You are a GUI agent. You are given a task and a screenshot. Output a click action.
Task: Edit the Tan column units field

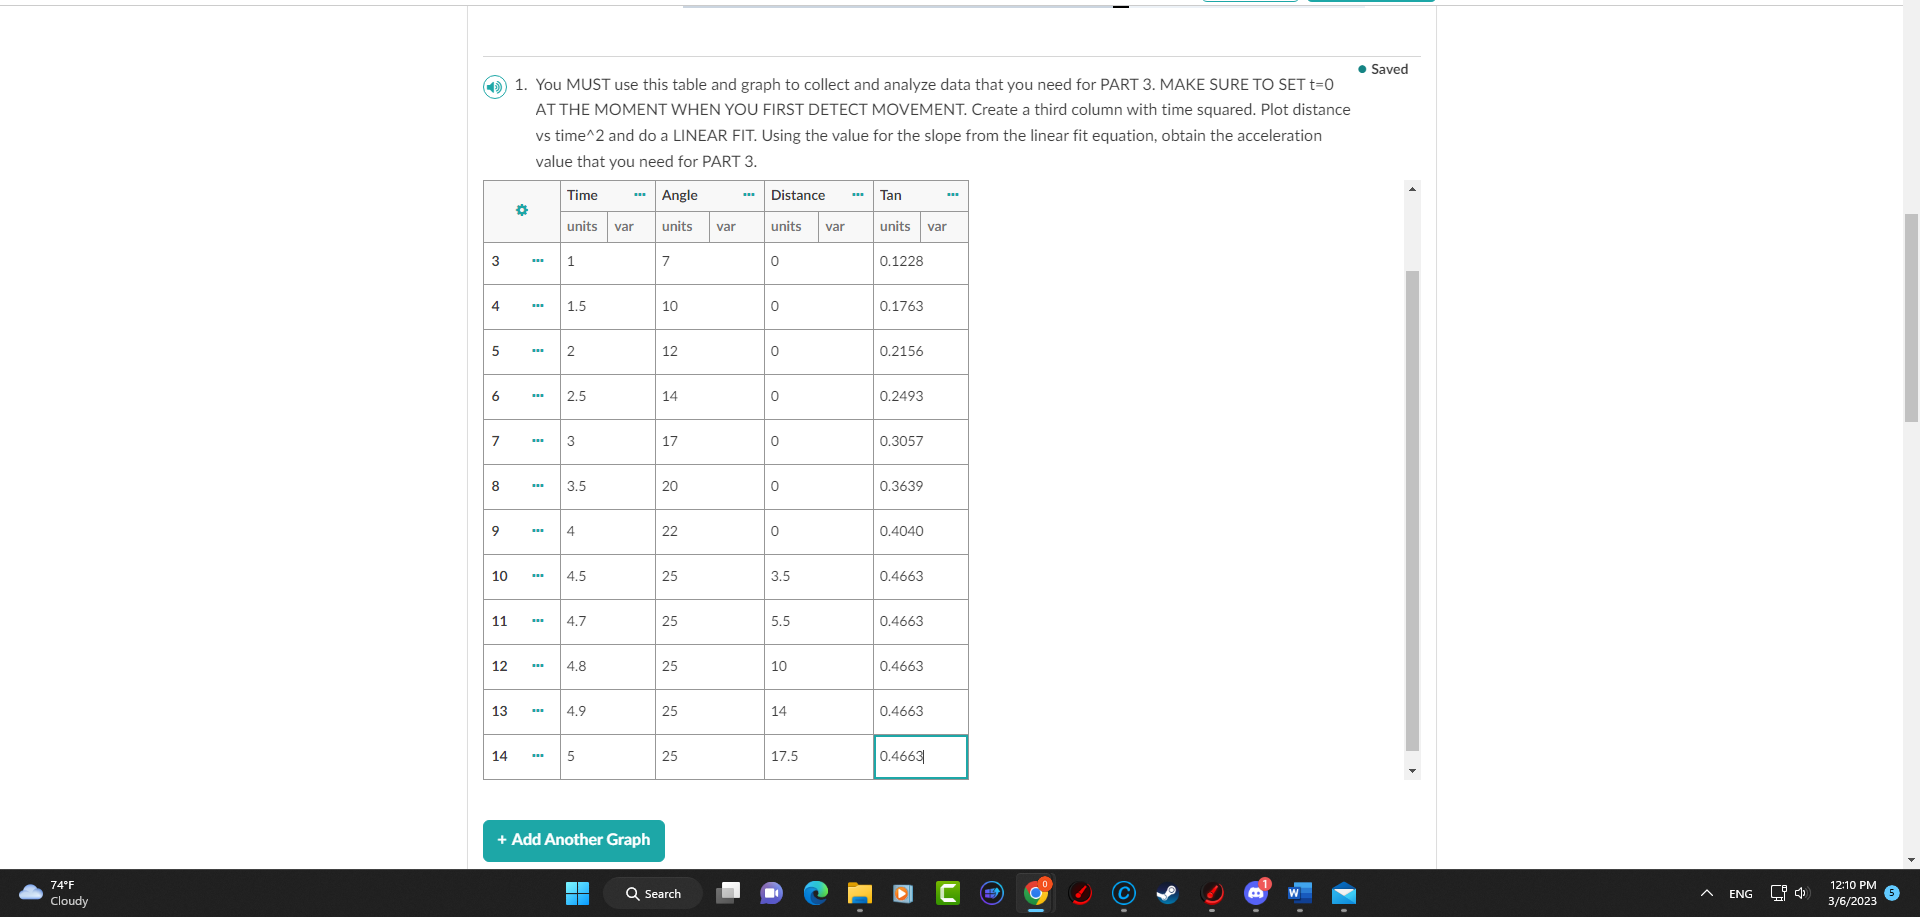(x=897, y=227)
